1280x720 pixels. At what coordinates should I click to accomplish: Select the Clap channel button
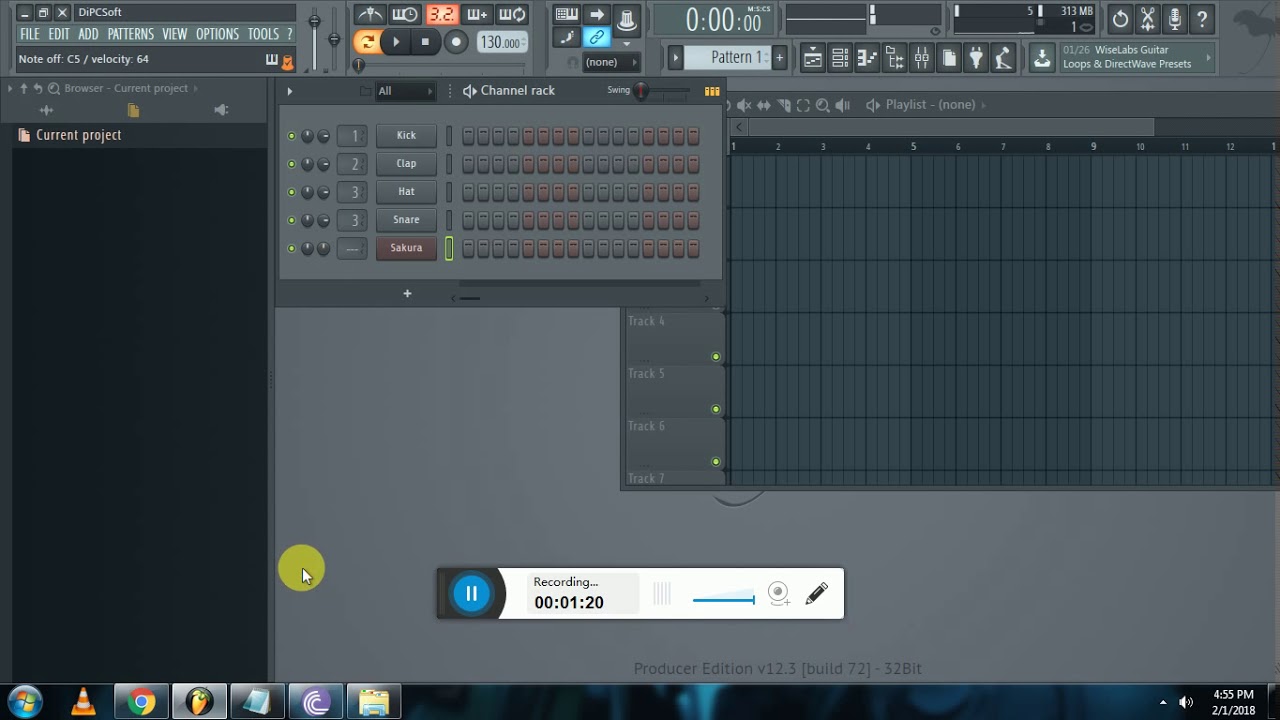click(x=406, y=163)
